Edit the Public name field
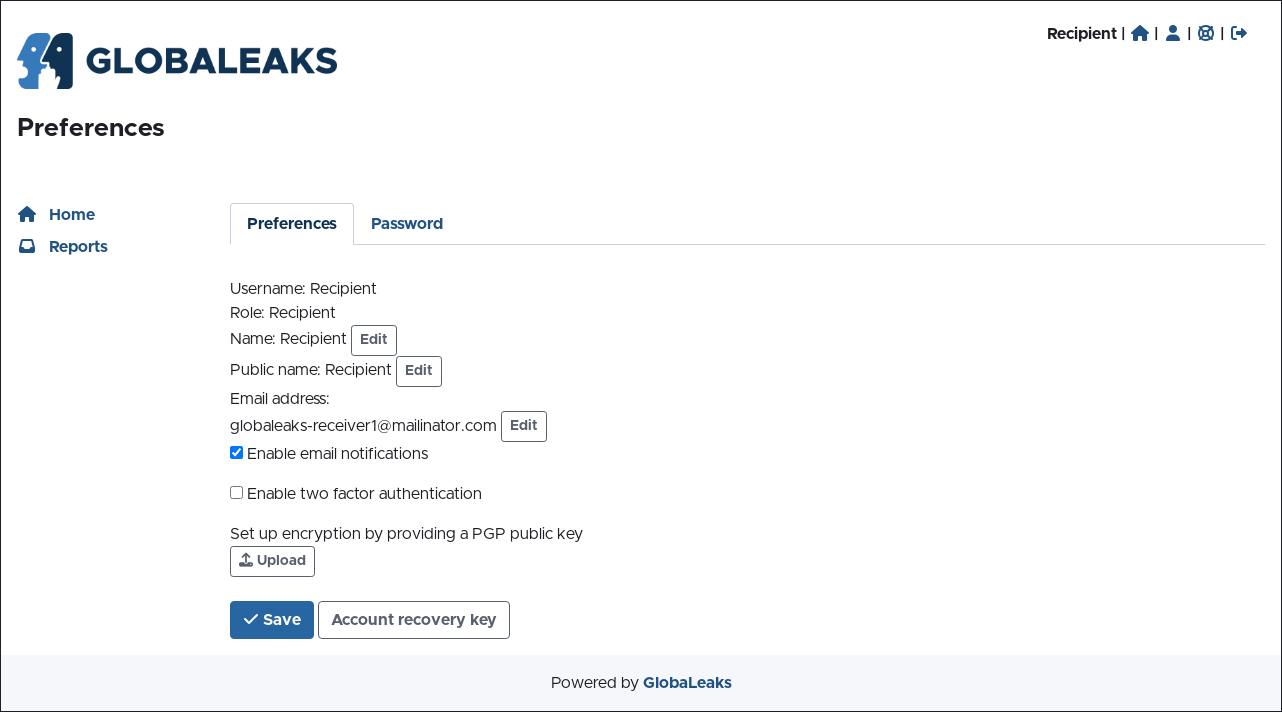 click(418, 371)
